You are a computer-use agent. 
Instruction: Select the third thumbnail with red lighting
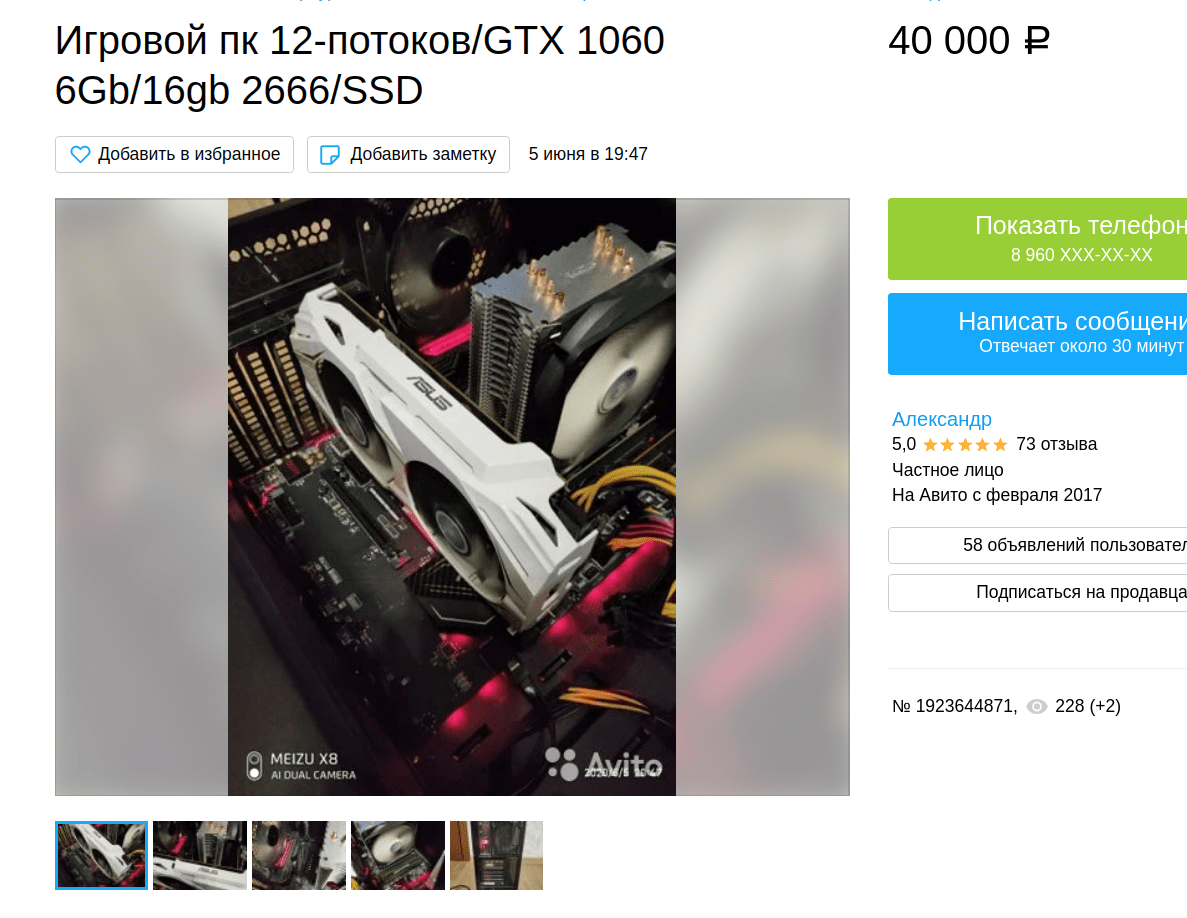coord(299,855)
